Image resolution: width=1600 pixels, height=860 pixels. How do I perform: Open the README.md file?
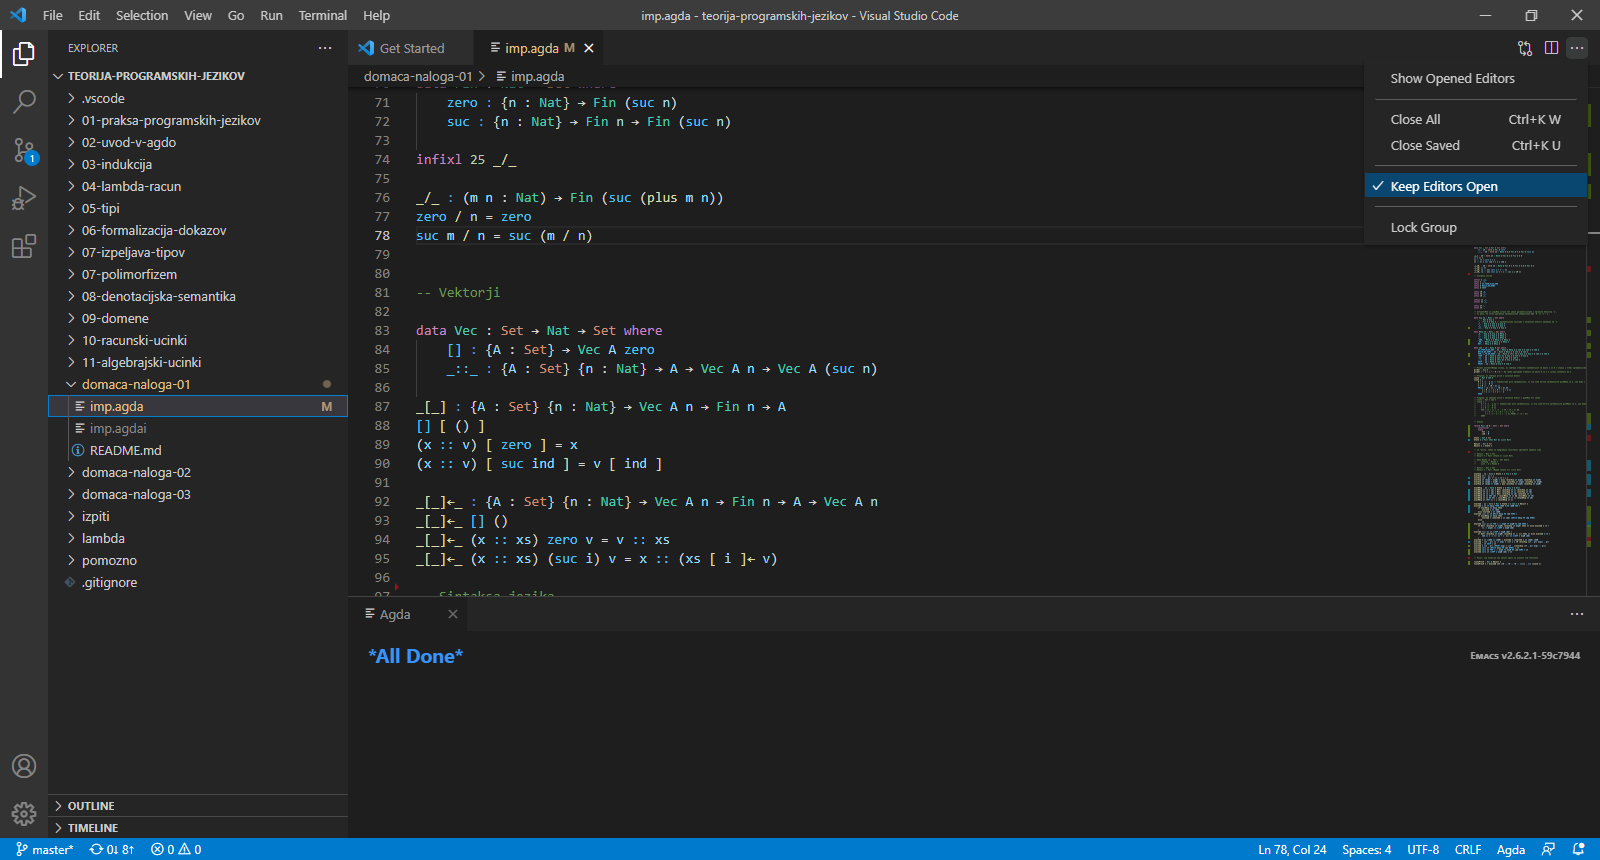pyautogui.click(x=198, y=450)
